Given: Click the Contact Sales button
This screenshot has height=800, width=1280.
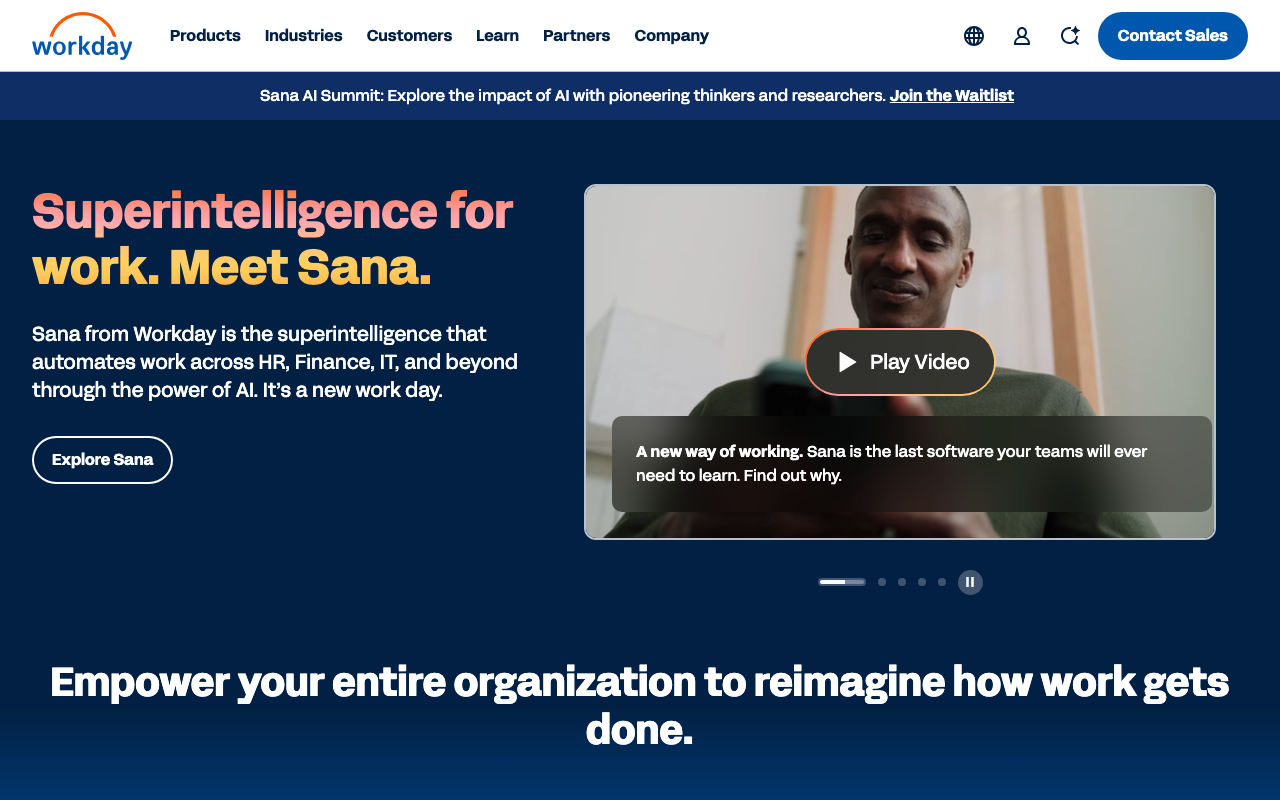Looking at the screenshot, I should tap(1173, 36).
